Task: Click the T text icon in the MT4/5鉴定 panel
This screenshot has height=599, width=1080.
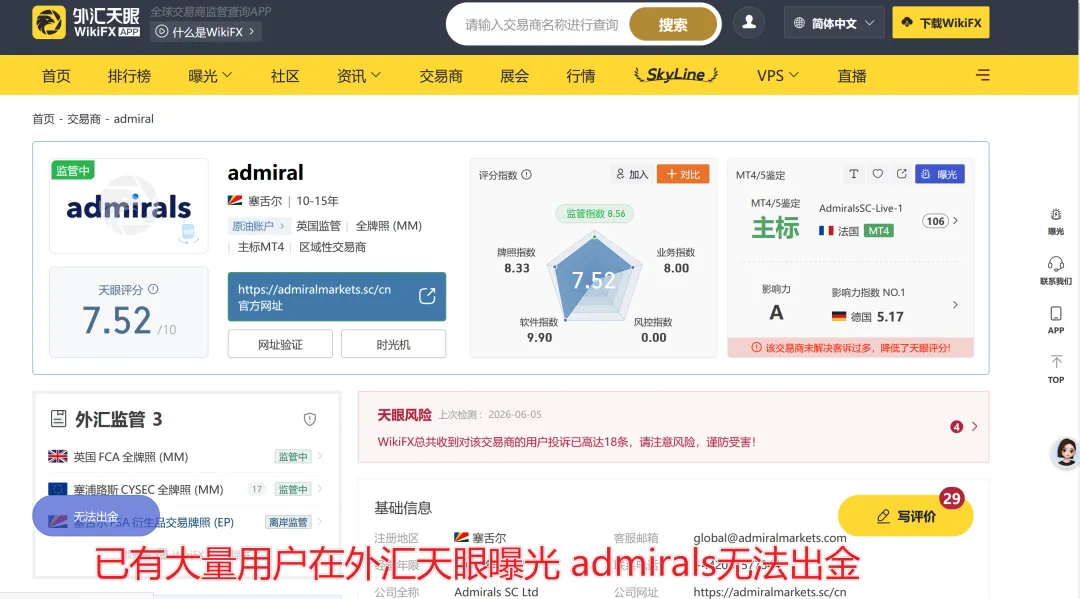Action: [853, 174]
